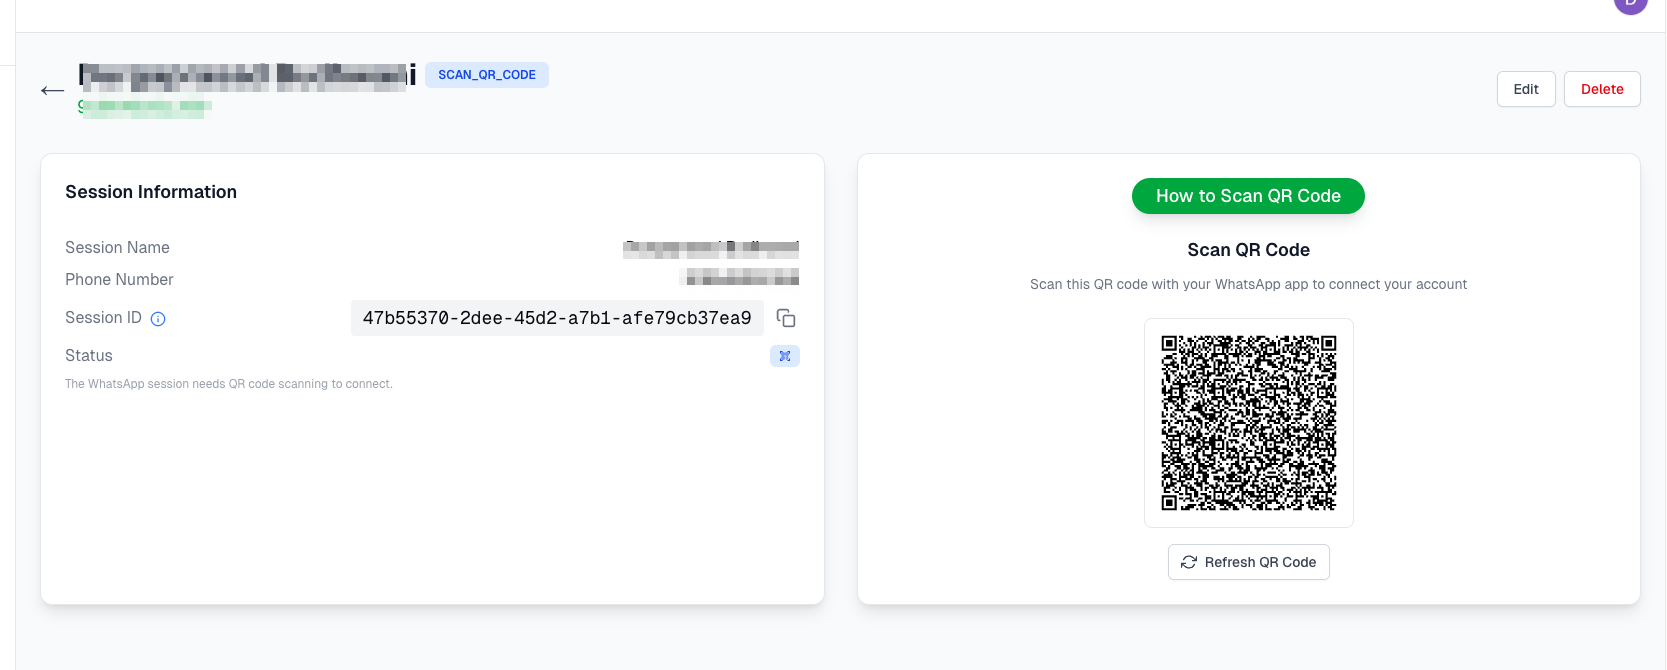Click the Phone Number label
1667x670 pixels.
pyautogui.click(x=119, y=279)
